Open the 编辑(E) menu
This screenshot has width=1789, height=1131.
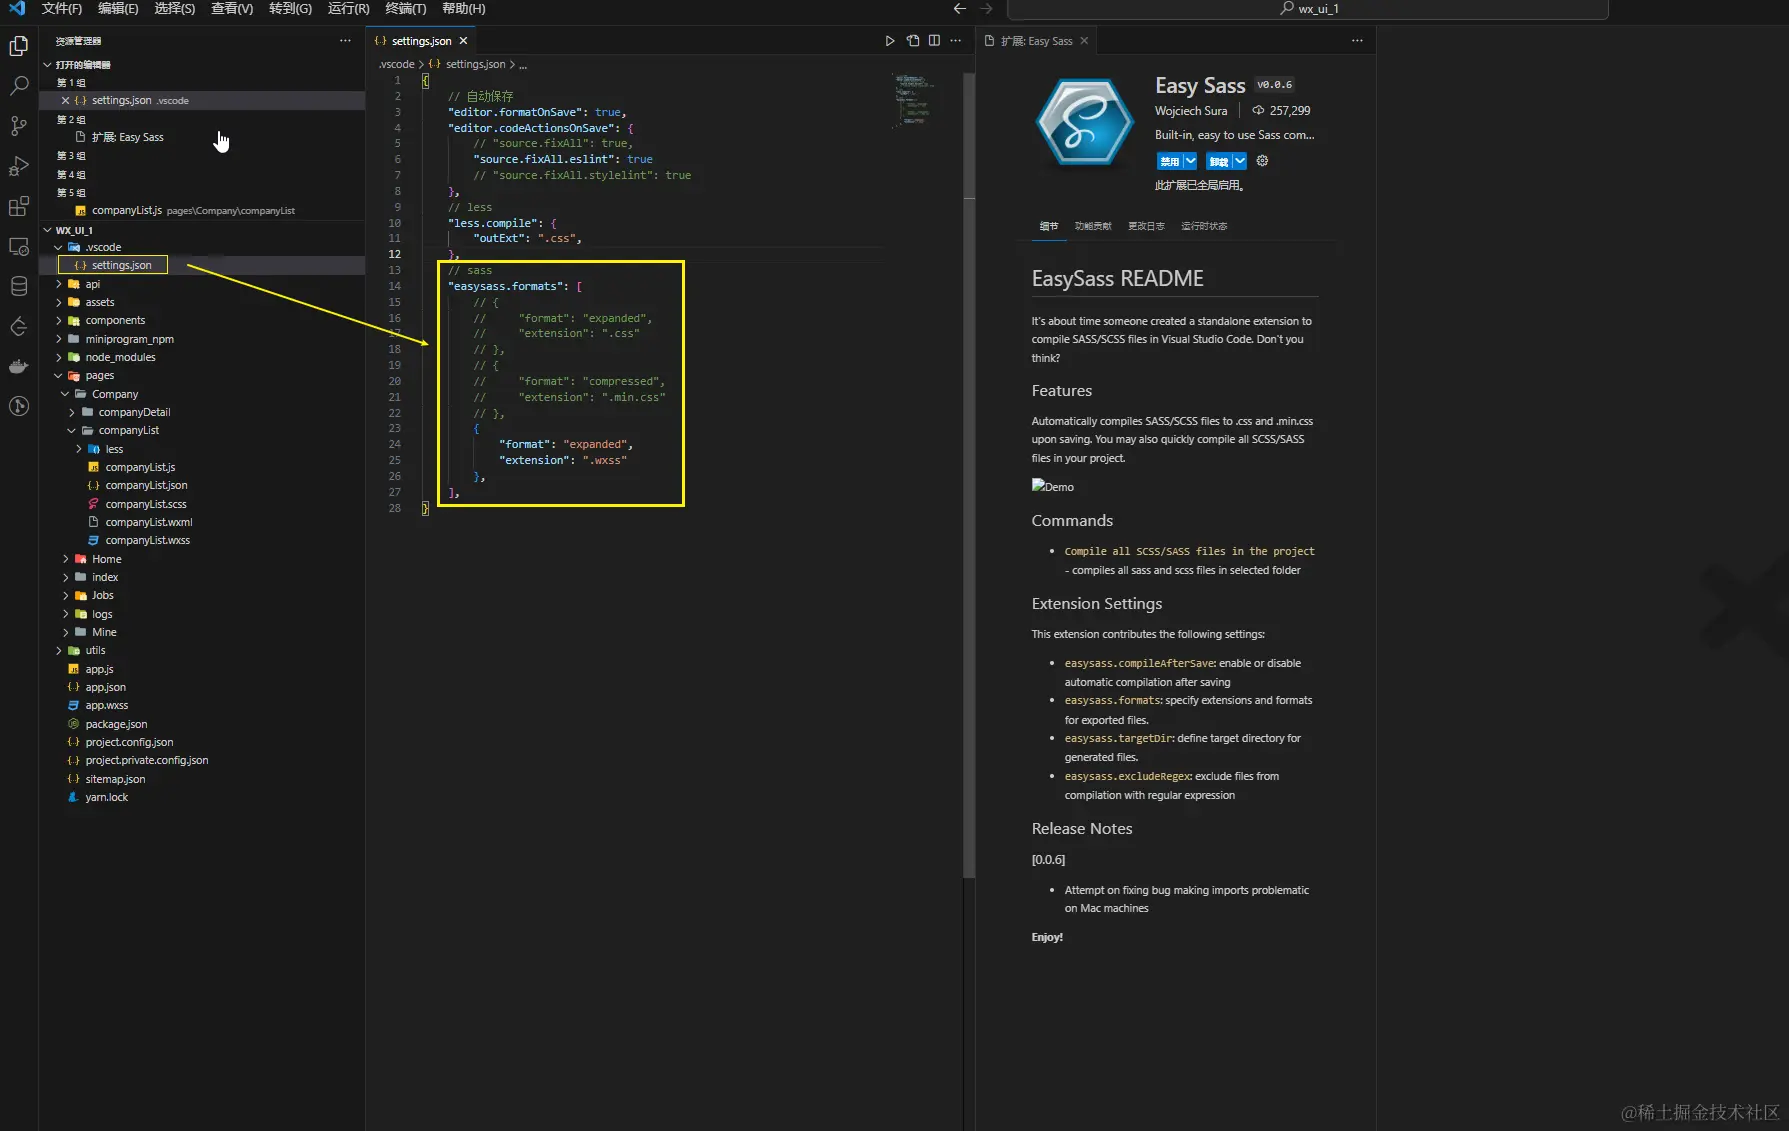[x=118, y=9]
